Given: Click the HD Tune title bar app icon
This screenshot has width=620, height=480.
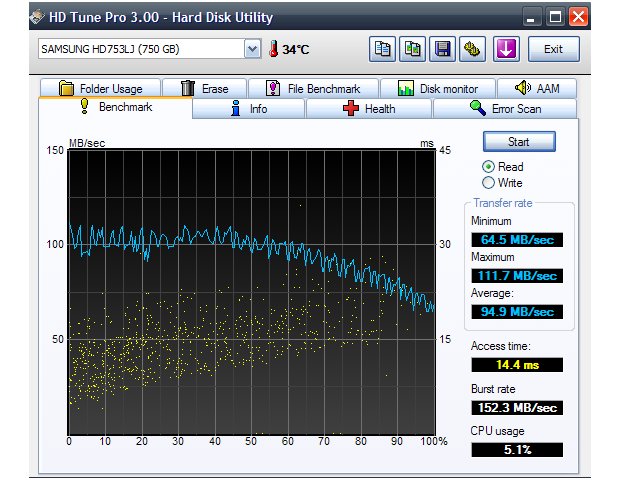Looking at the screenshot, I should pyautogui.click(x=37, y=17).
